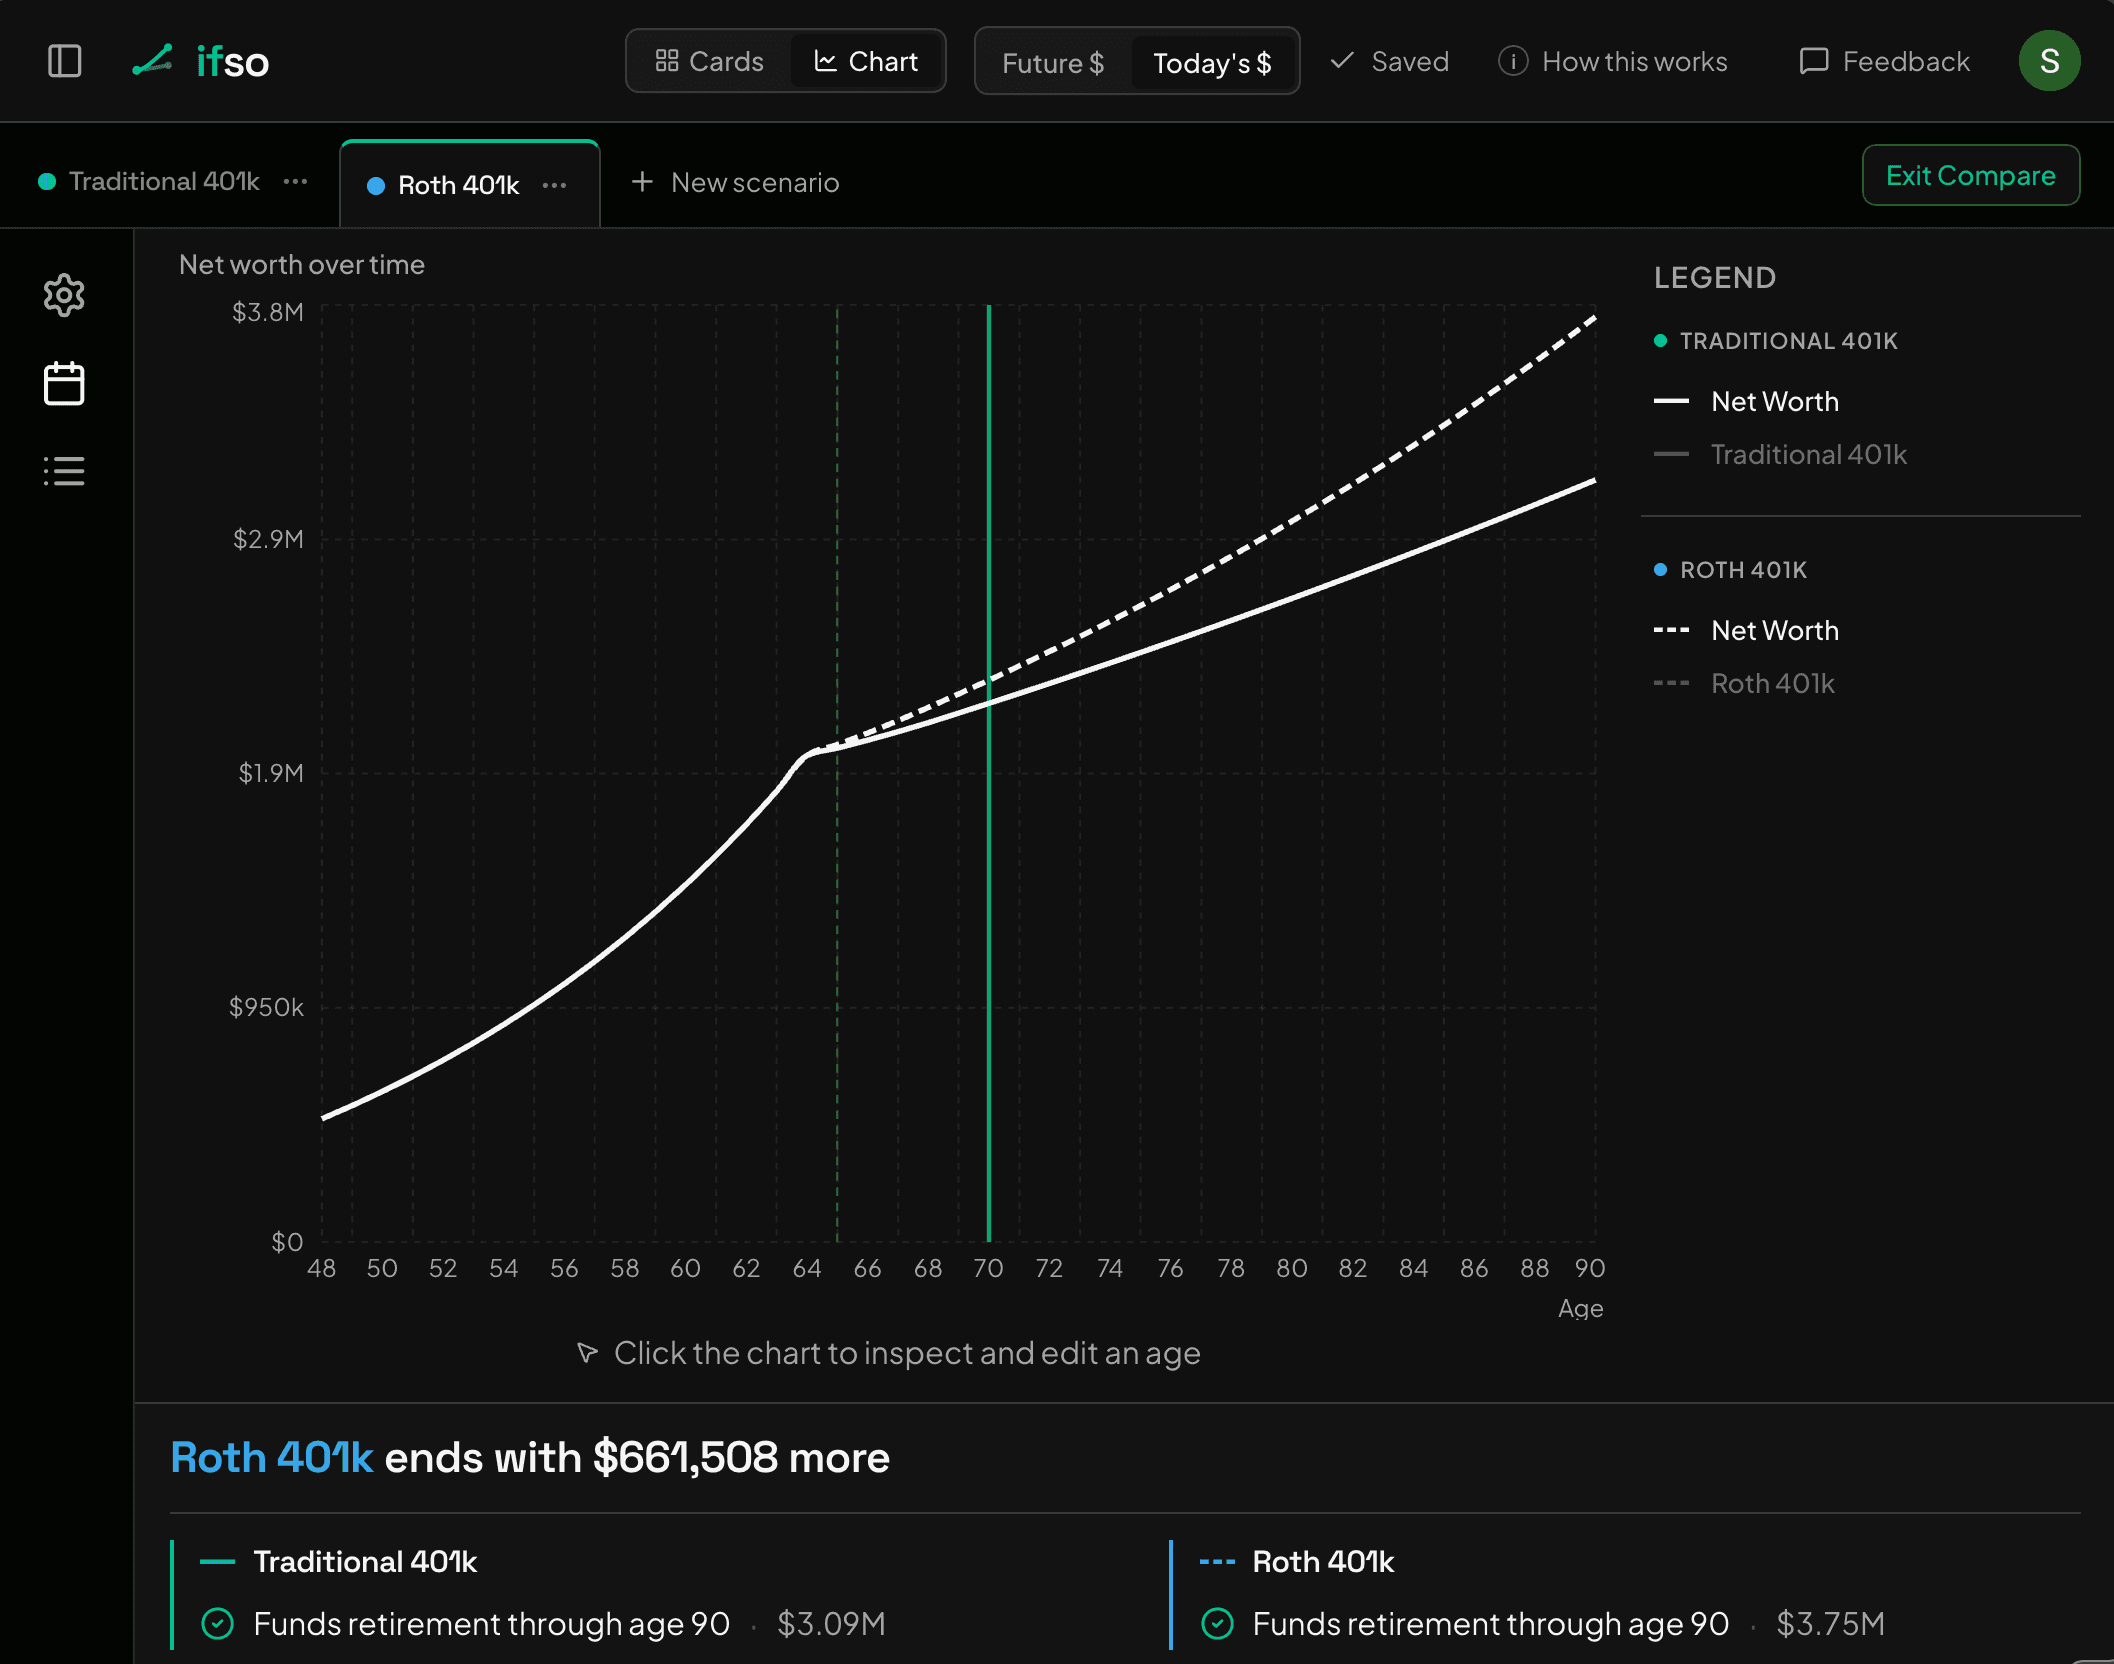Click the $3.75M ending value
The width and height of the screenshot is (2114, 1664).
(1830, 1623)
